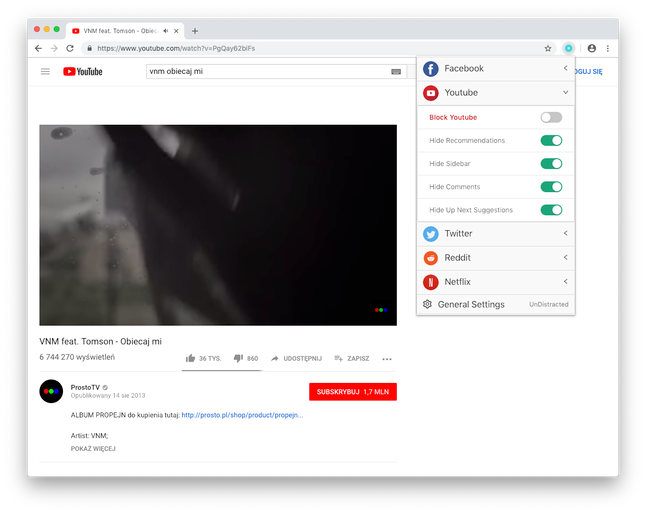646x513 pixels.
Task: Disable the Hide Comments toggle
Action: click(551, 187)
